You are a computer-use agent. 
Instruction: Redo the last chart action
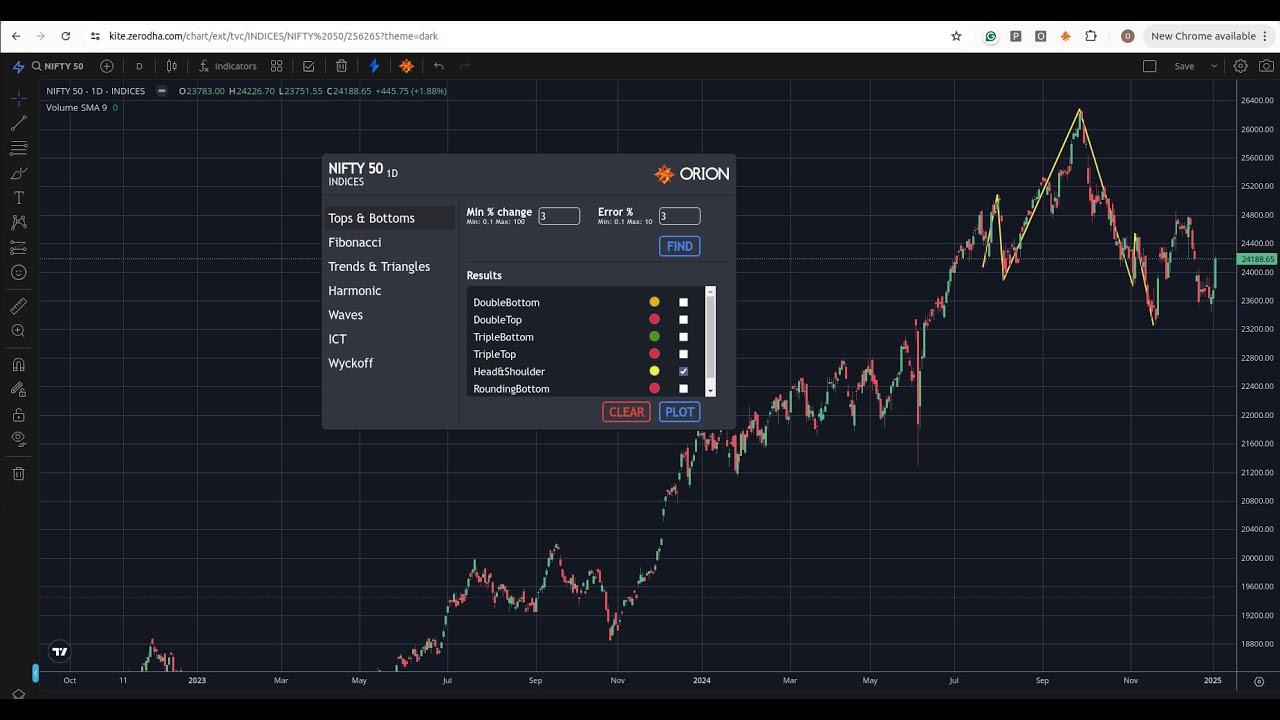tap(464, 66)
